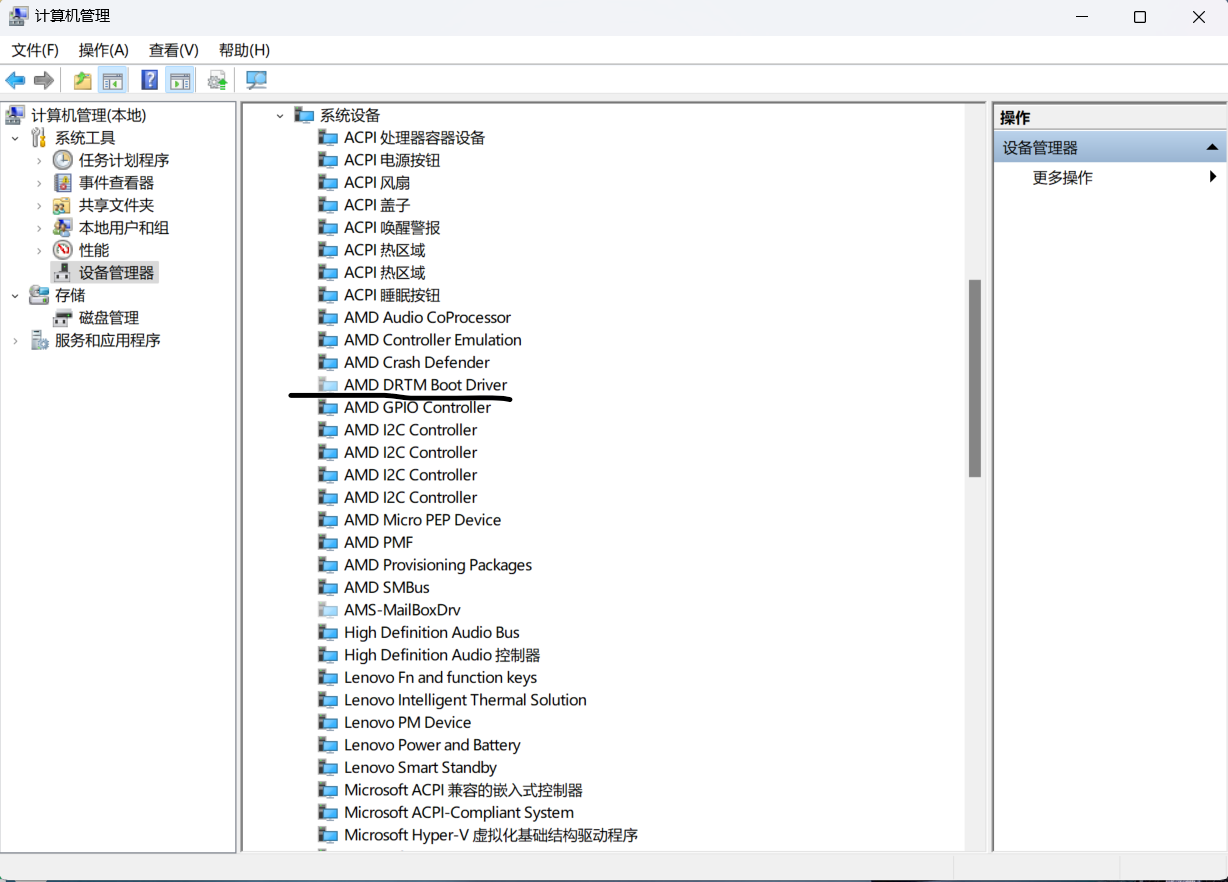Click 更多操作 in the actions pane

tap(1062, 178)
